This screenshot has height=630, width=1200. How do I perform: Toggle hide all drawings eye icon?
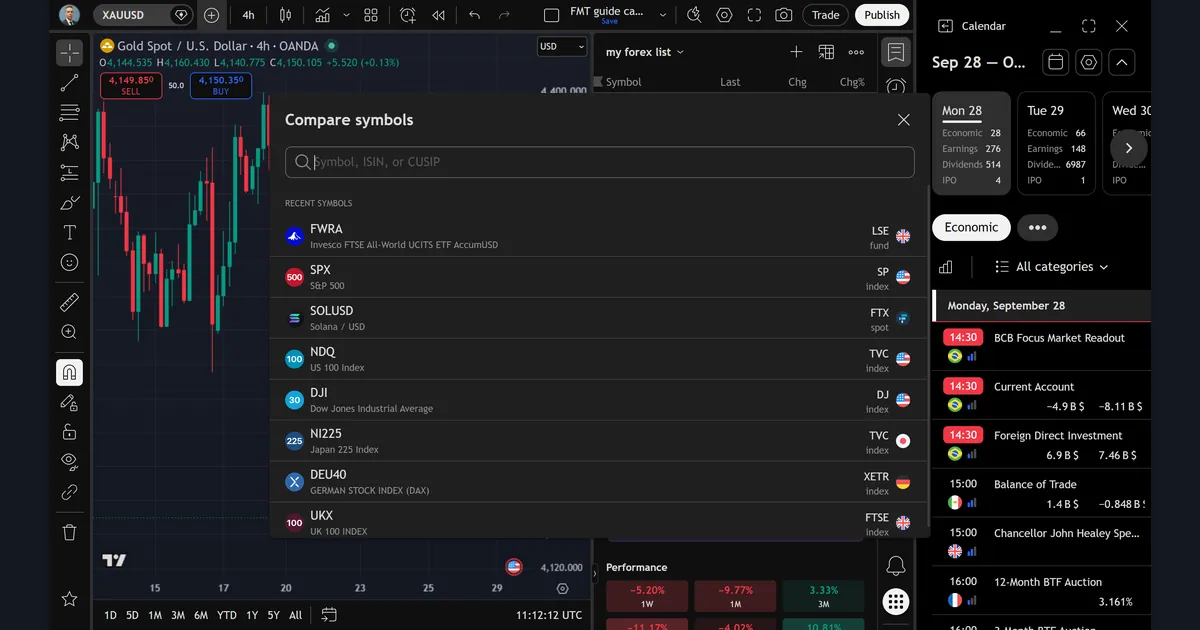[69, 461]
